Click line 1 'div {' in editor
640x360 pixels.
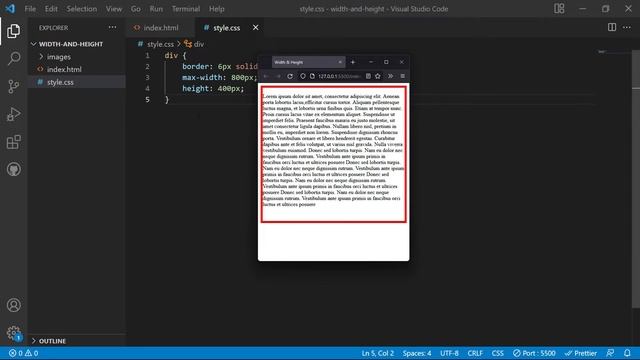click(176, 56)
